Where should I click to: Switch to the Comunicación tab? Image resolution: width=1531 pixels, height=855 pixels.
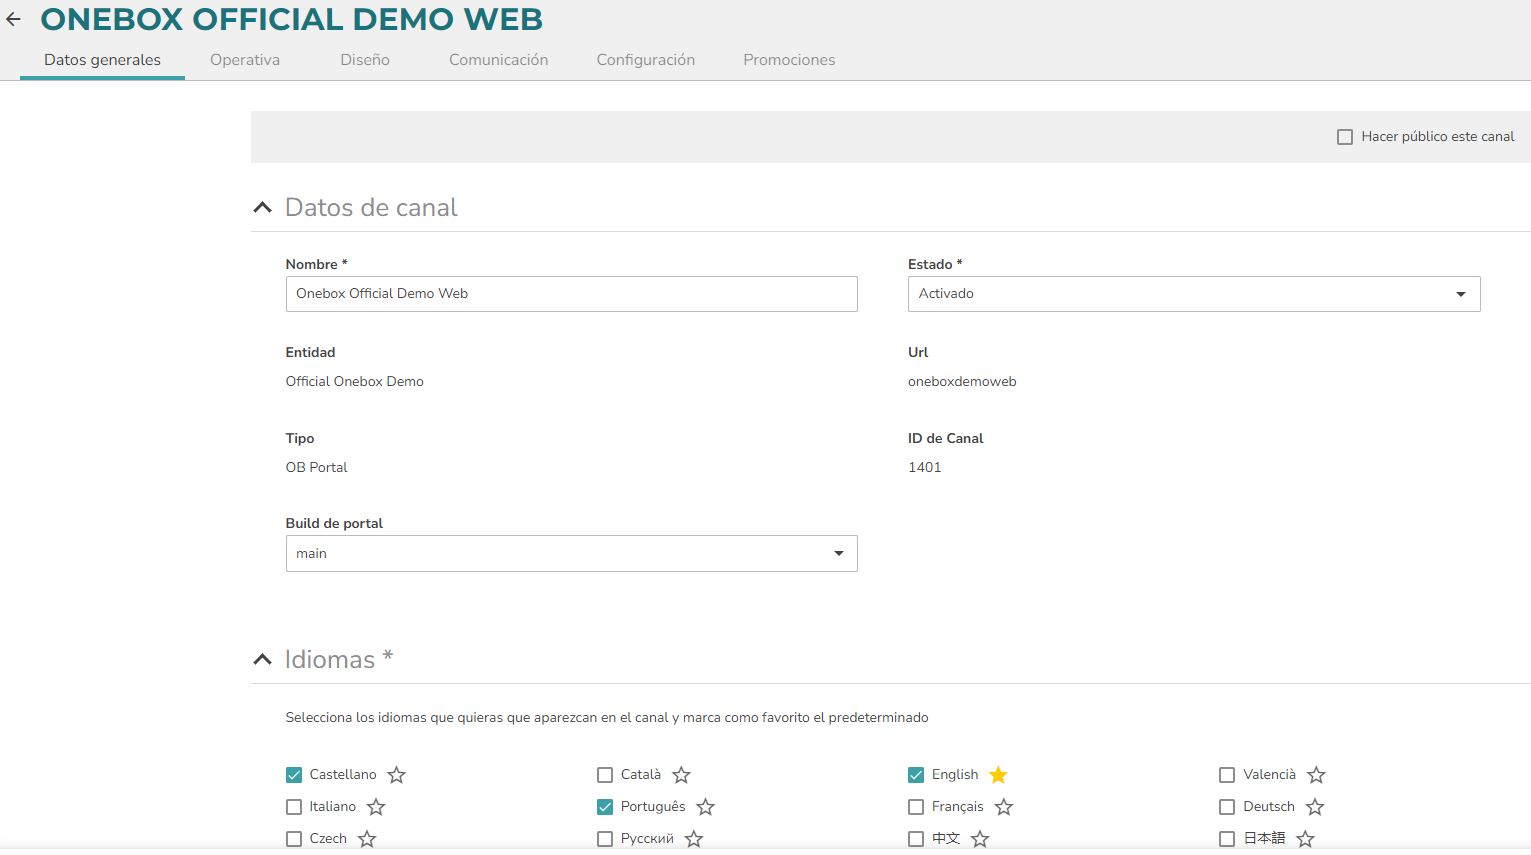click(498, 60)
